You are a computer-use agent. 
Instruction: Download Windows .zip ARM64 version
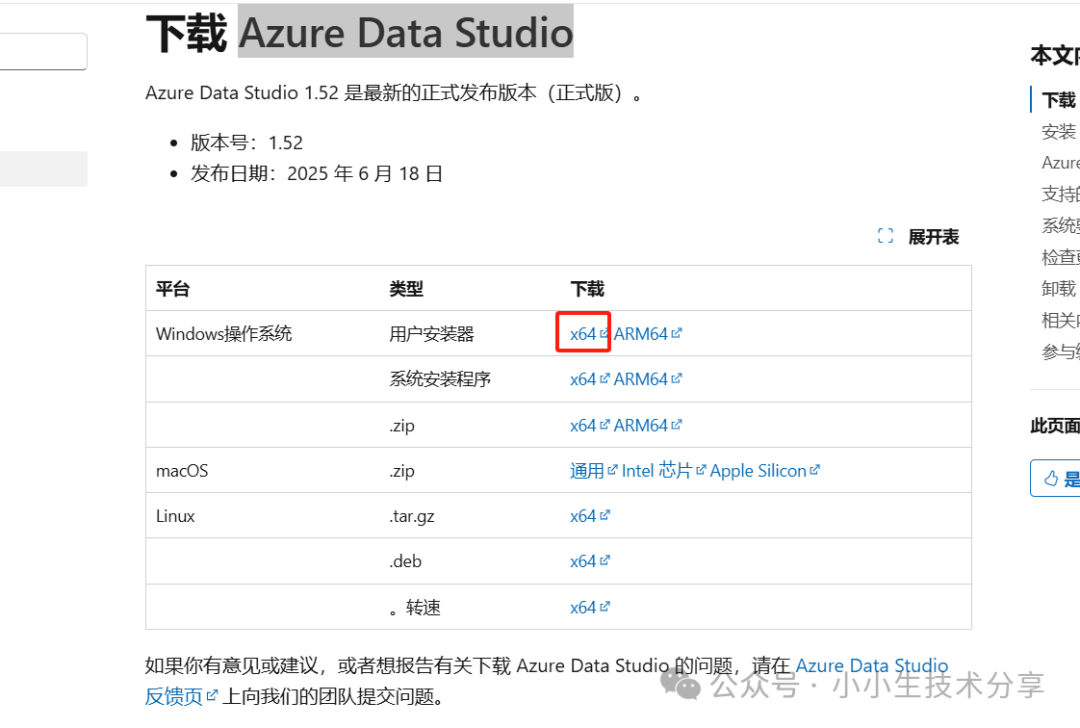pos(641,426)
